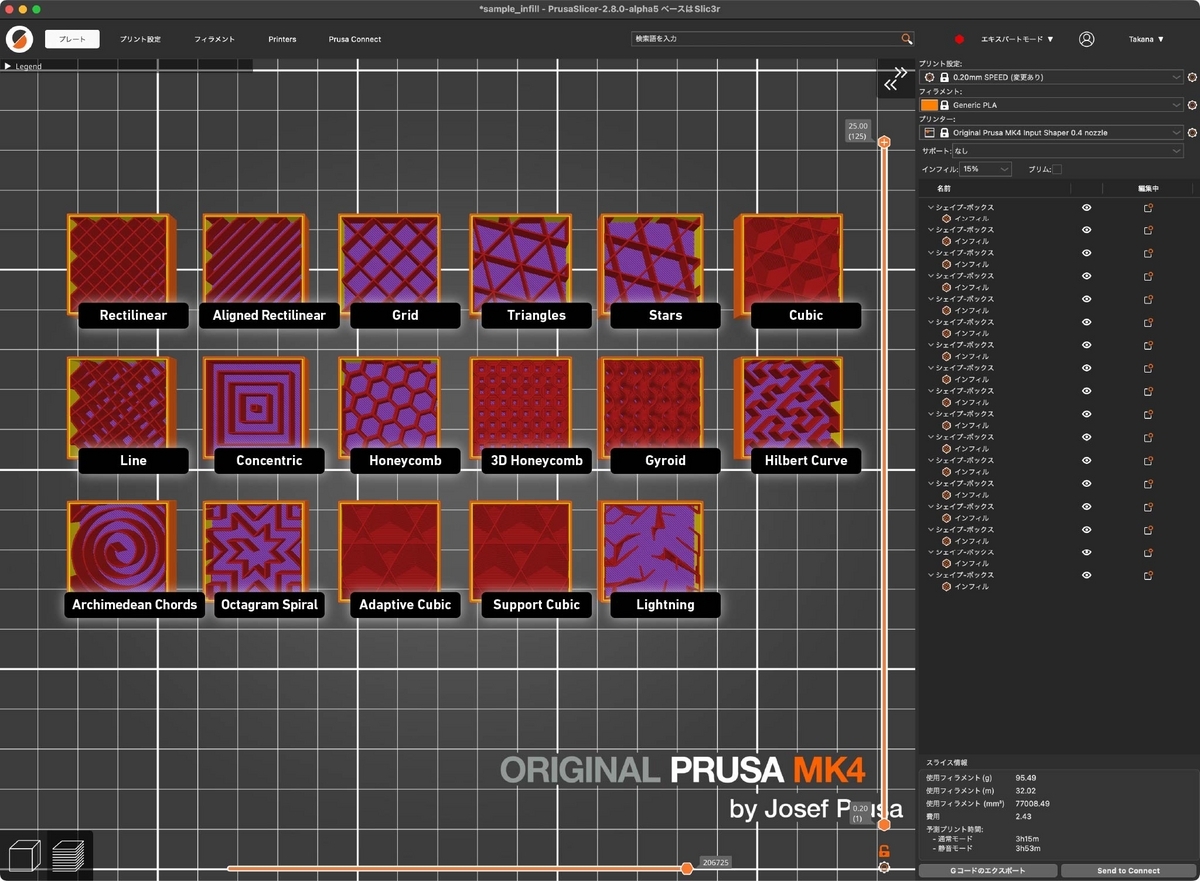Hide last シェイプ-ボックス via eye icon
The image size is (1200, 881).
tap(1086, 575)
